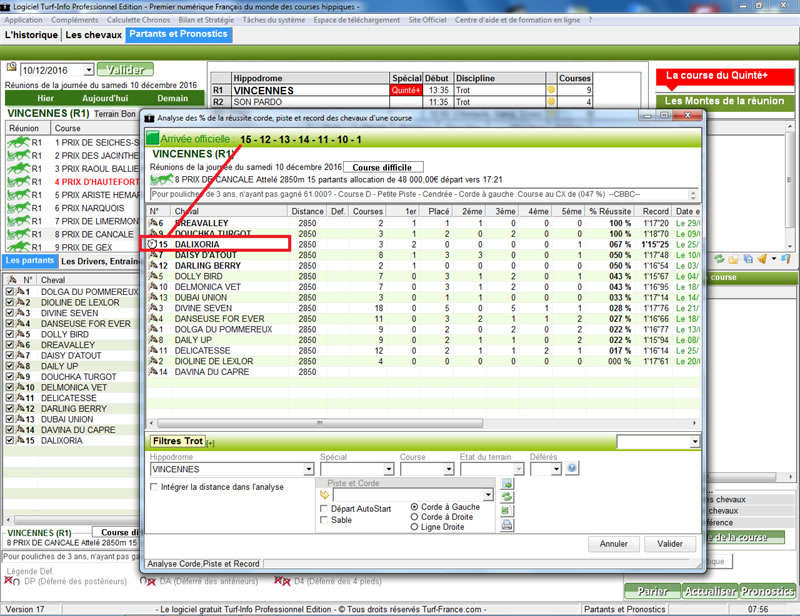The width and height of the screenshot is (800, 616).
Task: Click the Annuler button
Action: pos(614,545)
